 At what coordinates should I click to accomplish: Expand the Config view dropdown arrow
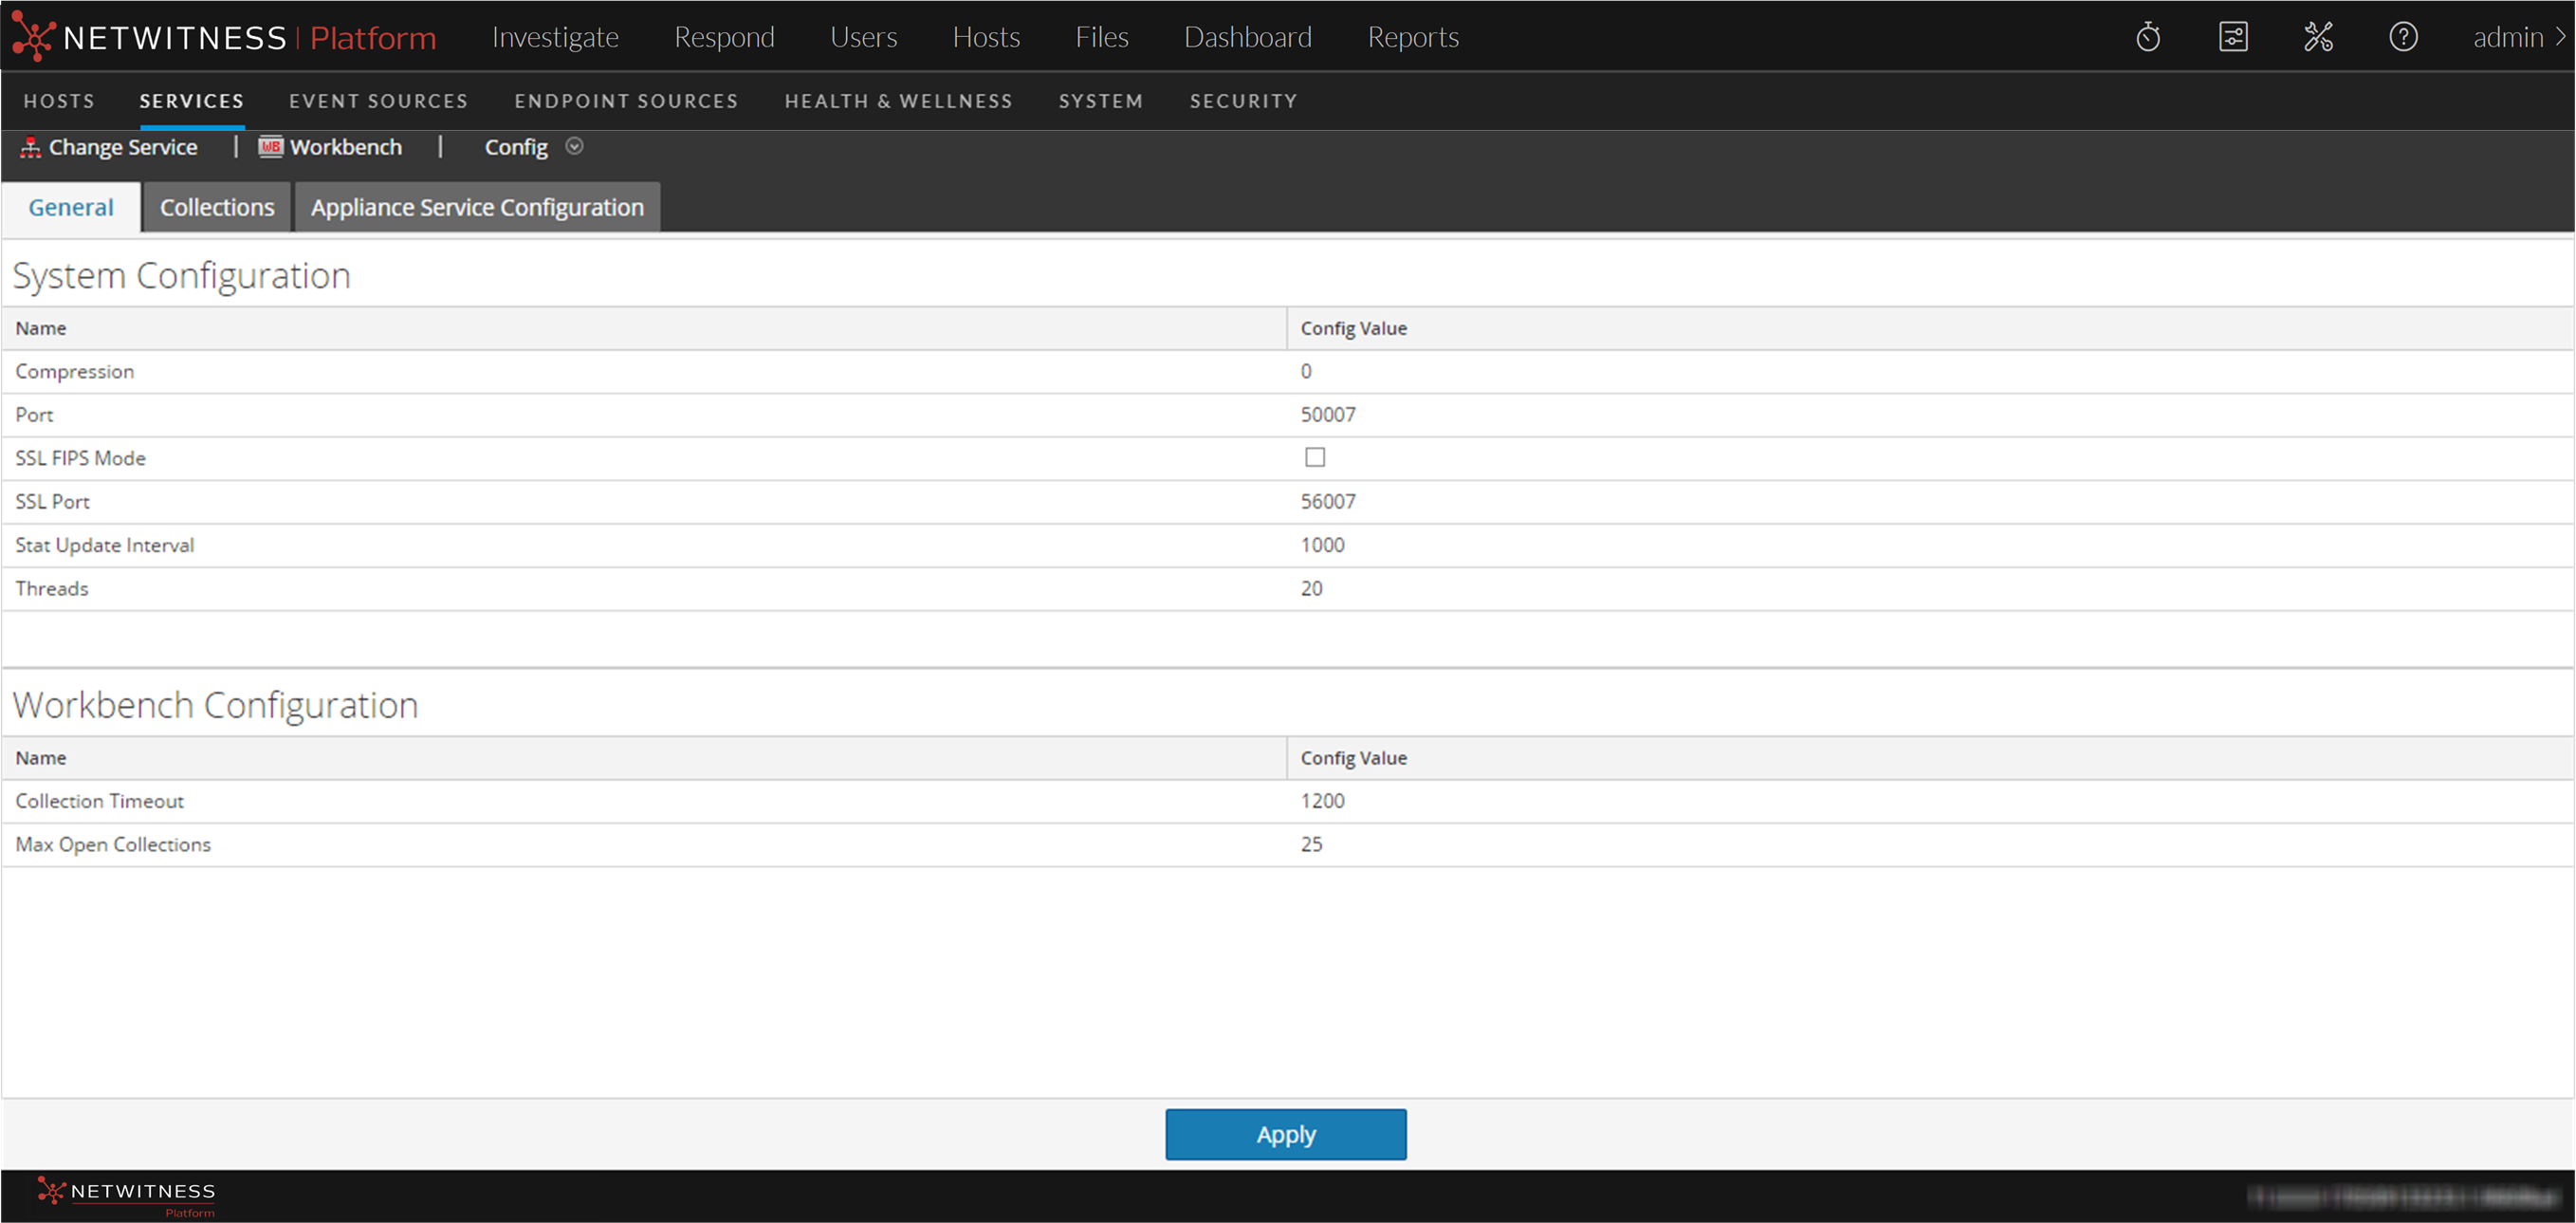(574, 146)
